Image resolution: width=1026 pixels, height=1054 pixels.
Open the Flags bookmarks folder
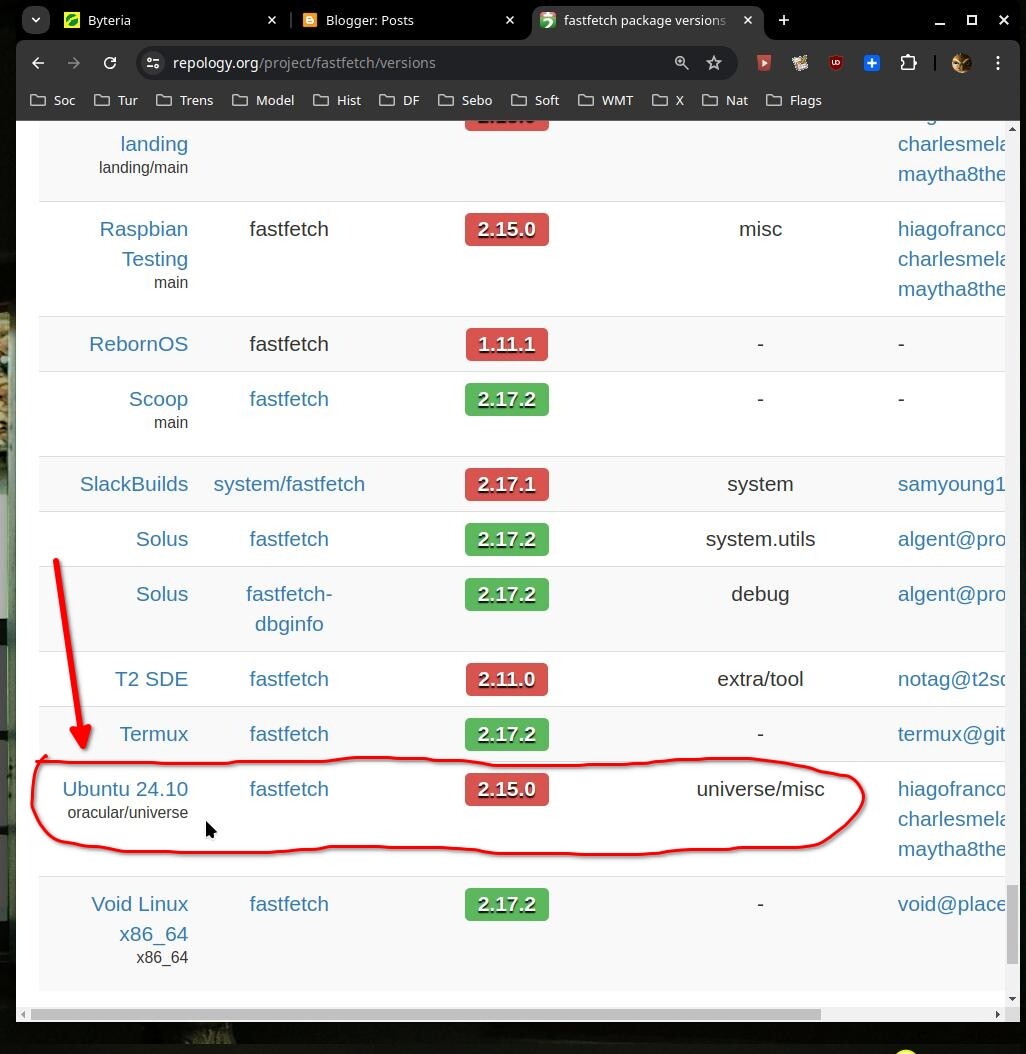pos(793,100)
